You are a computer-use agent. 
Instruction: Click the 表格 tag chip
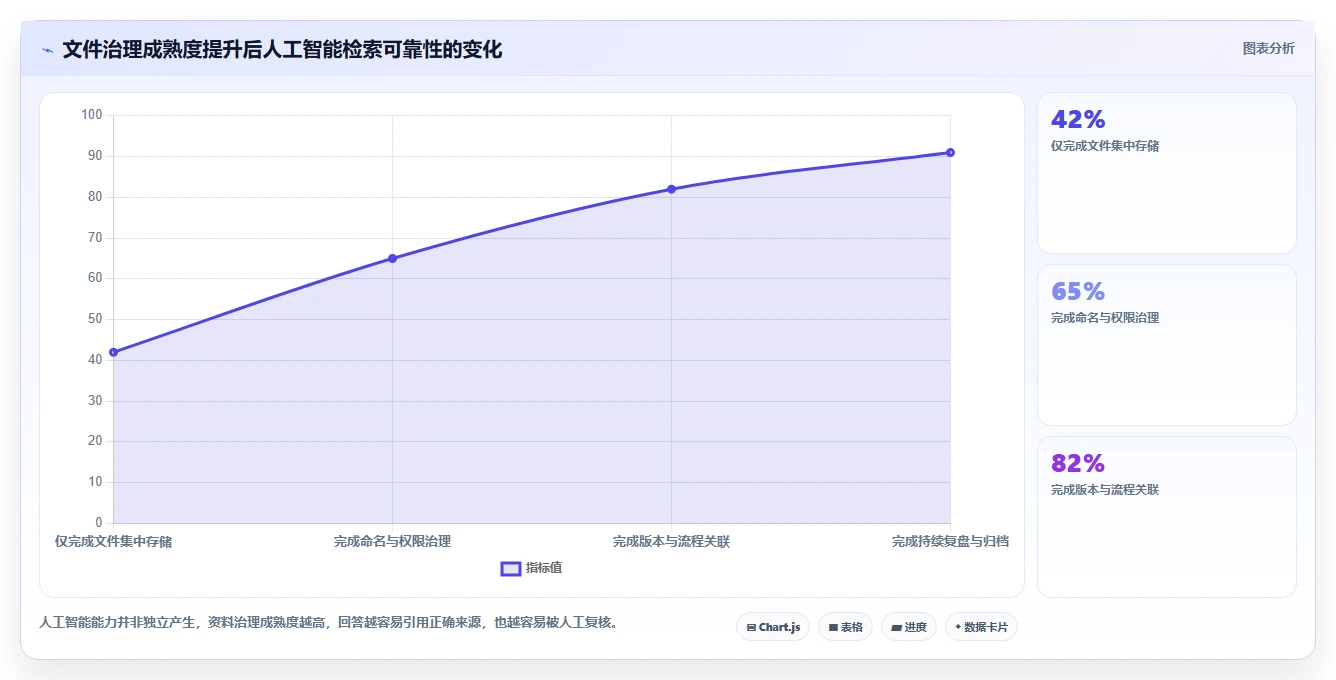(845, 627)
